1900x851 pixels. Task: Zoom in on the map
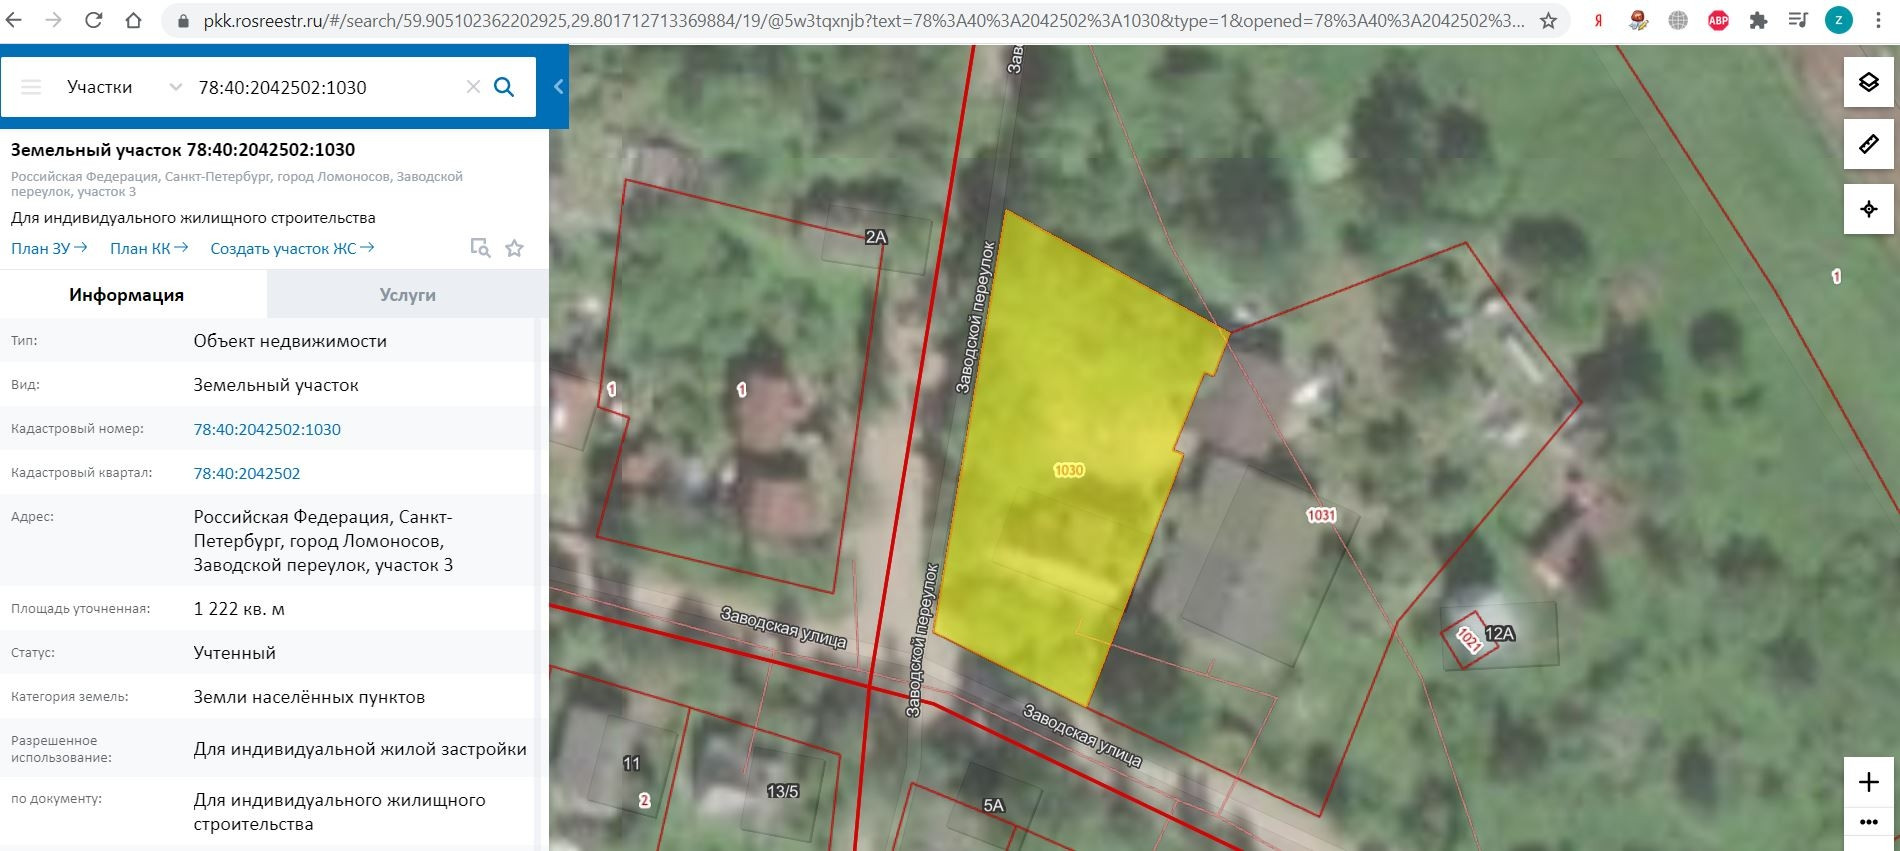coord(1869,782)
